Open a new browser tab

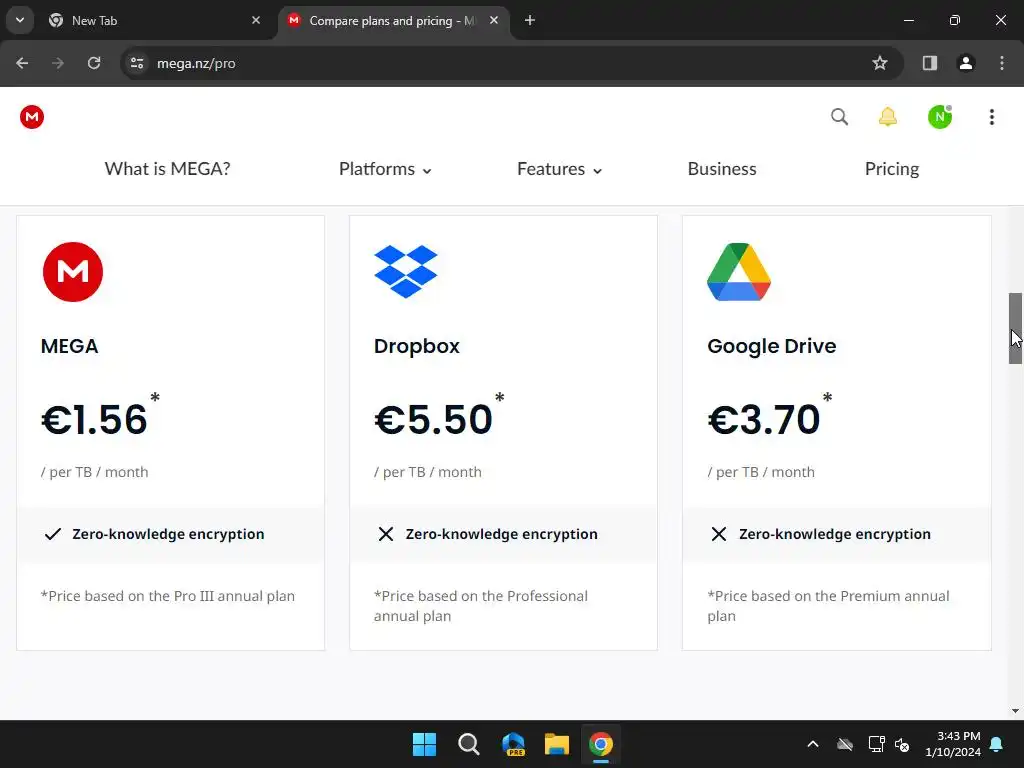(x=530, y=20)
